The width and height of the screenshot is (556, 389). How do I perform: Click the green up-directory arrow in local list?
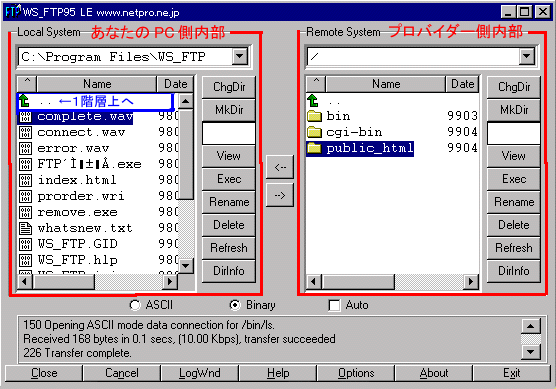tap(24, 101)
